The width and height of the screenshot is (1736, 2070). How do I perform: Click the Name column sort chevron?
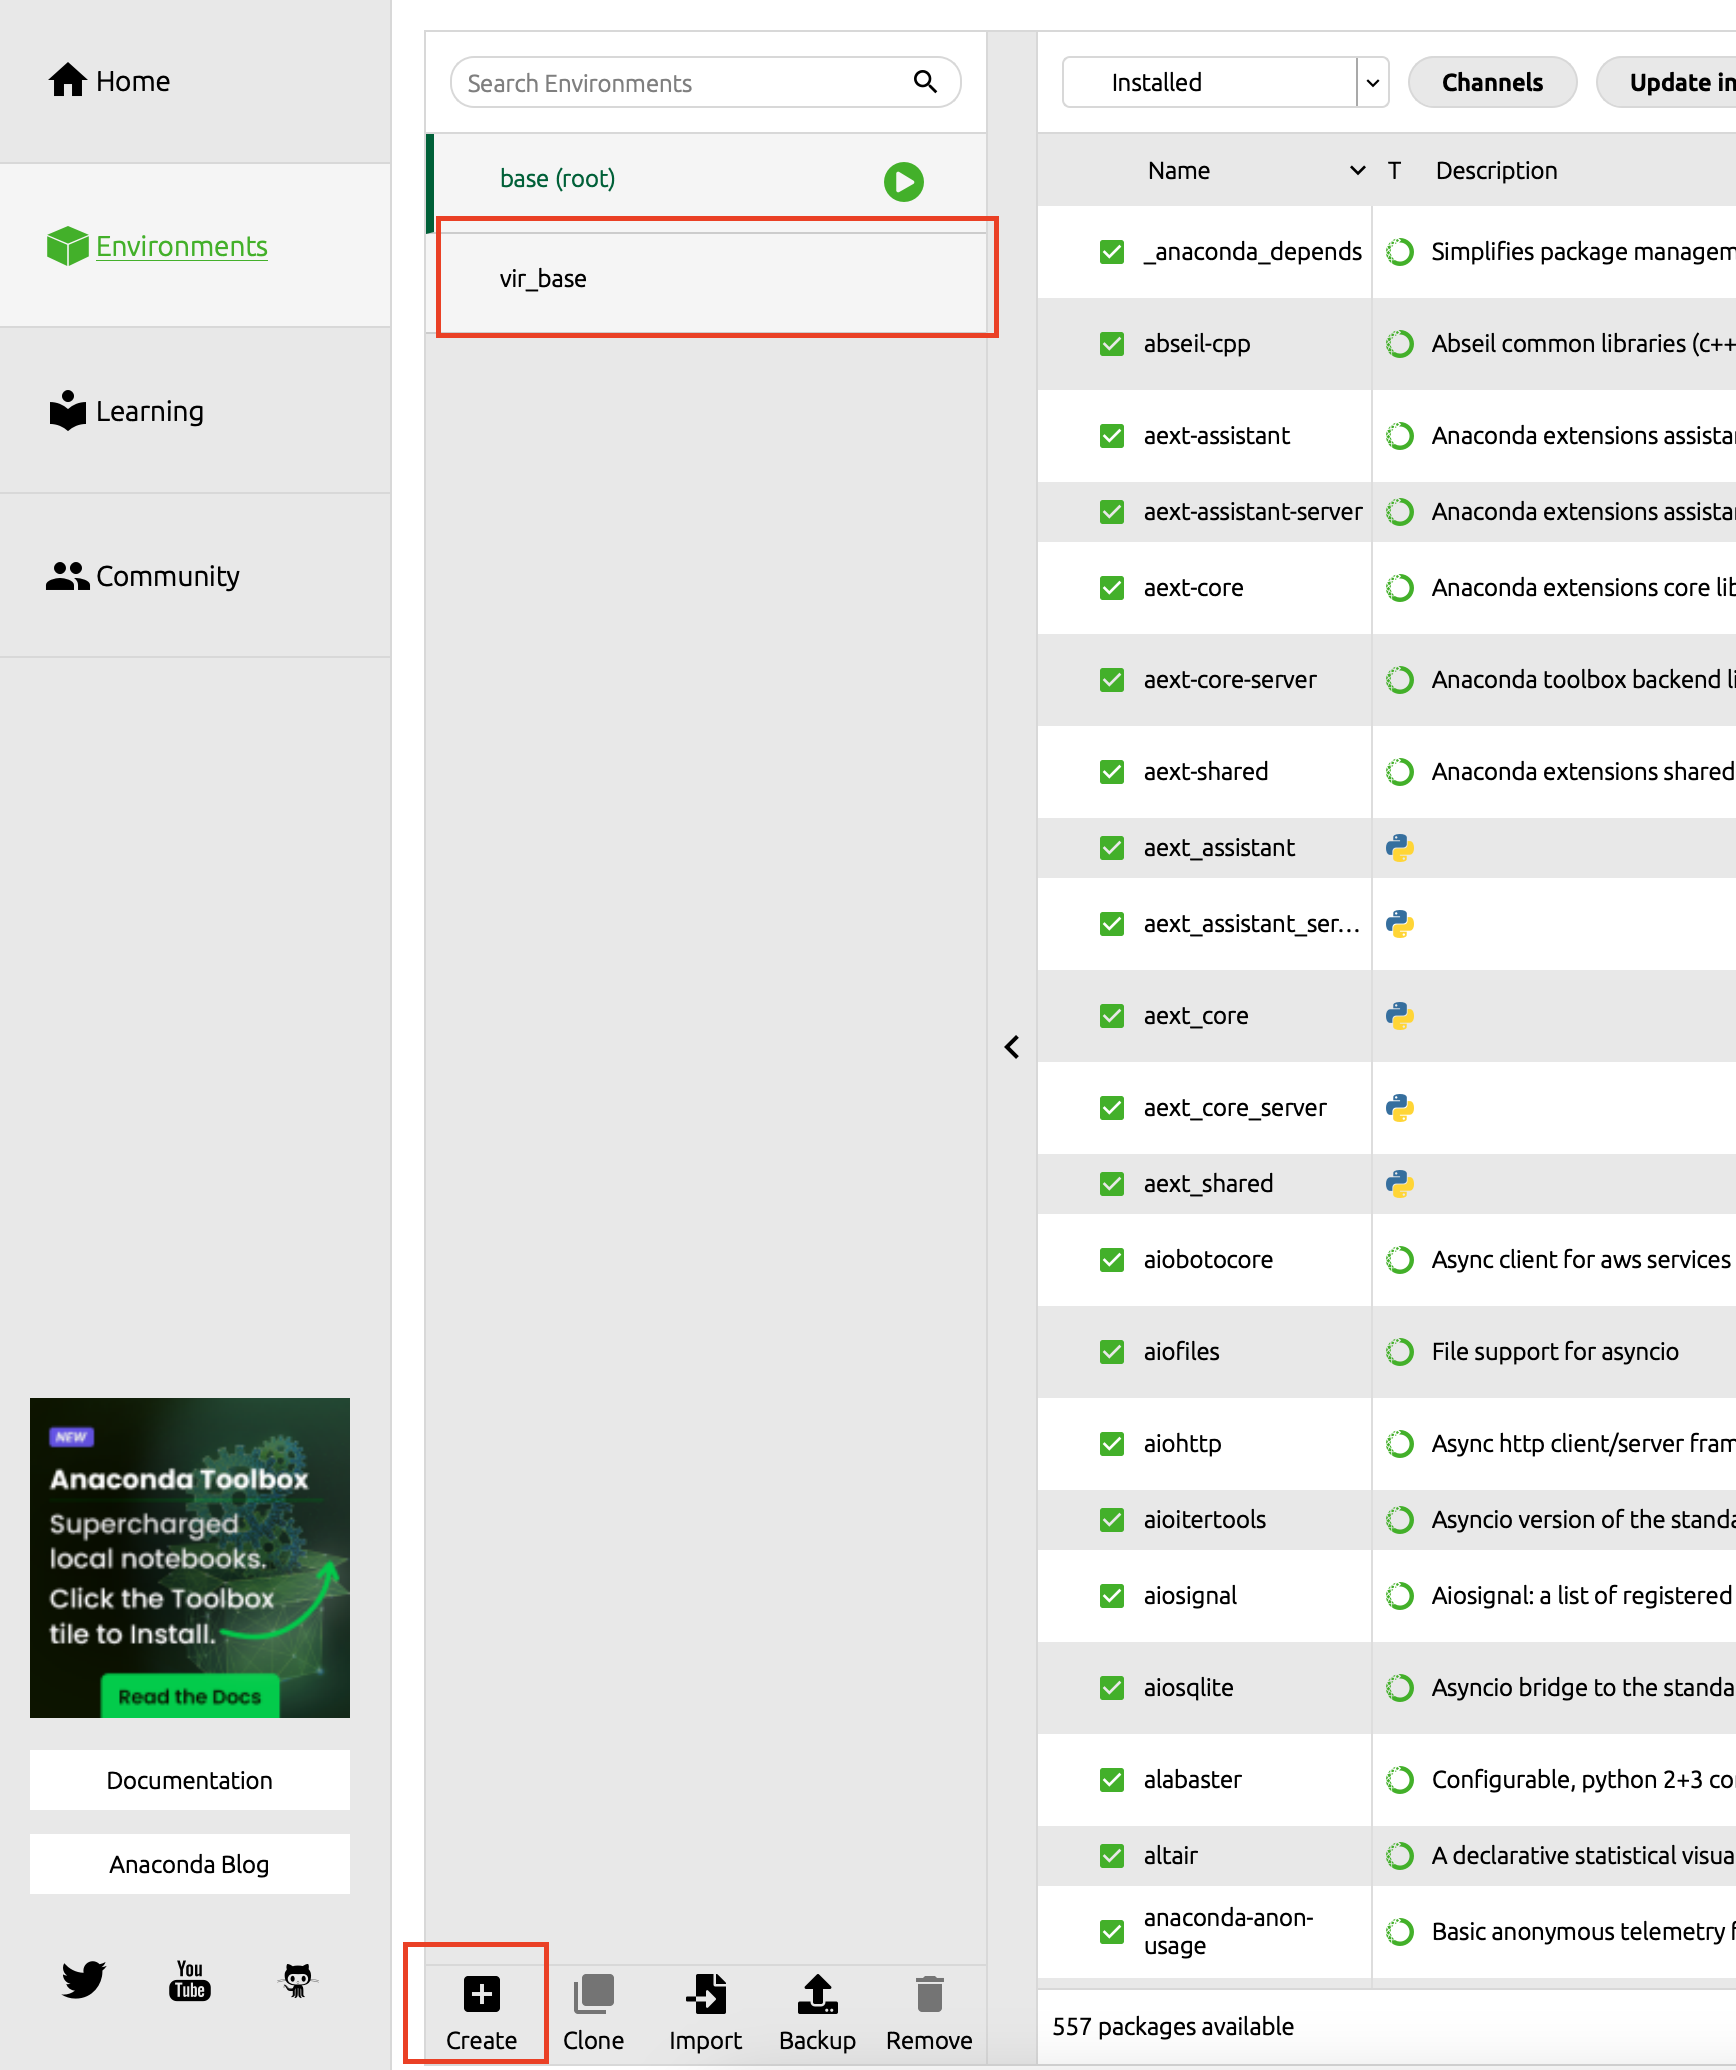click(1357, 171)
